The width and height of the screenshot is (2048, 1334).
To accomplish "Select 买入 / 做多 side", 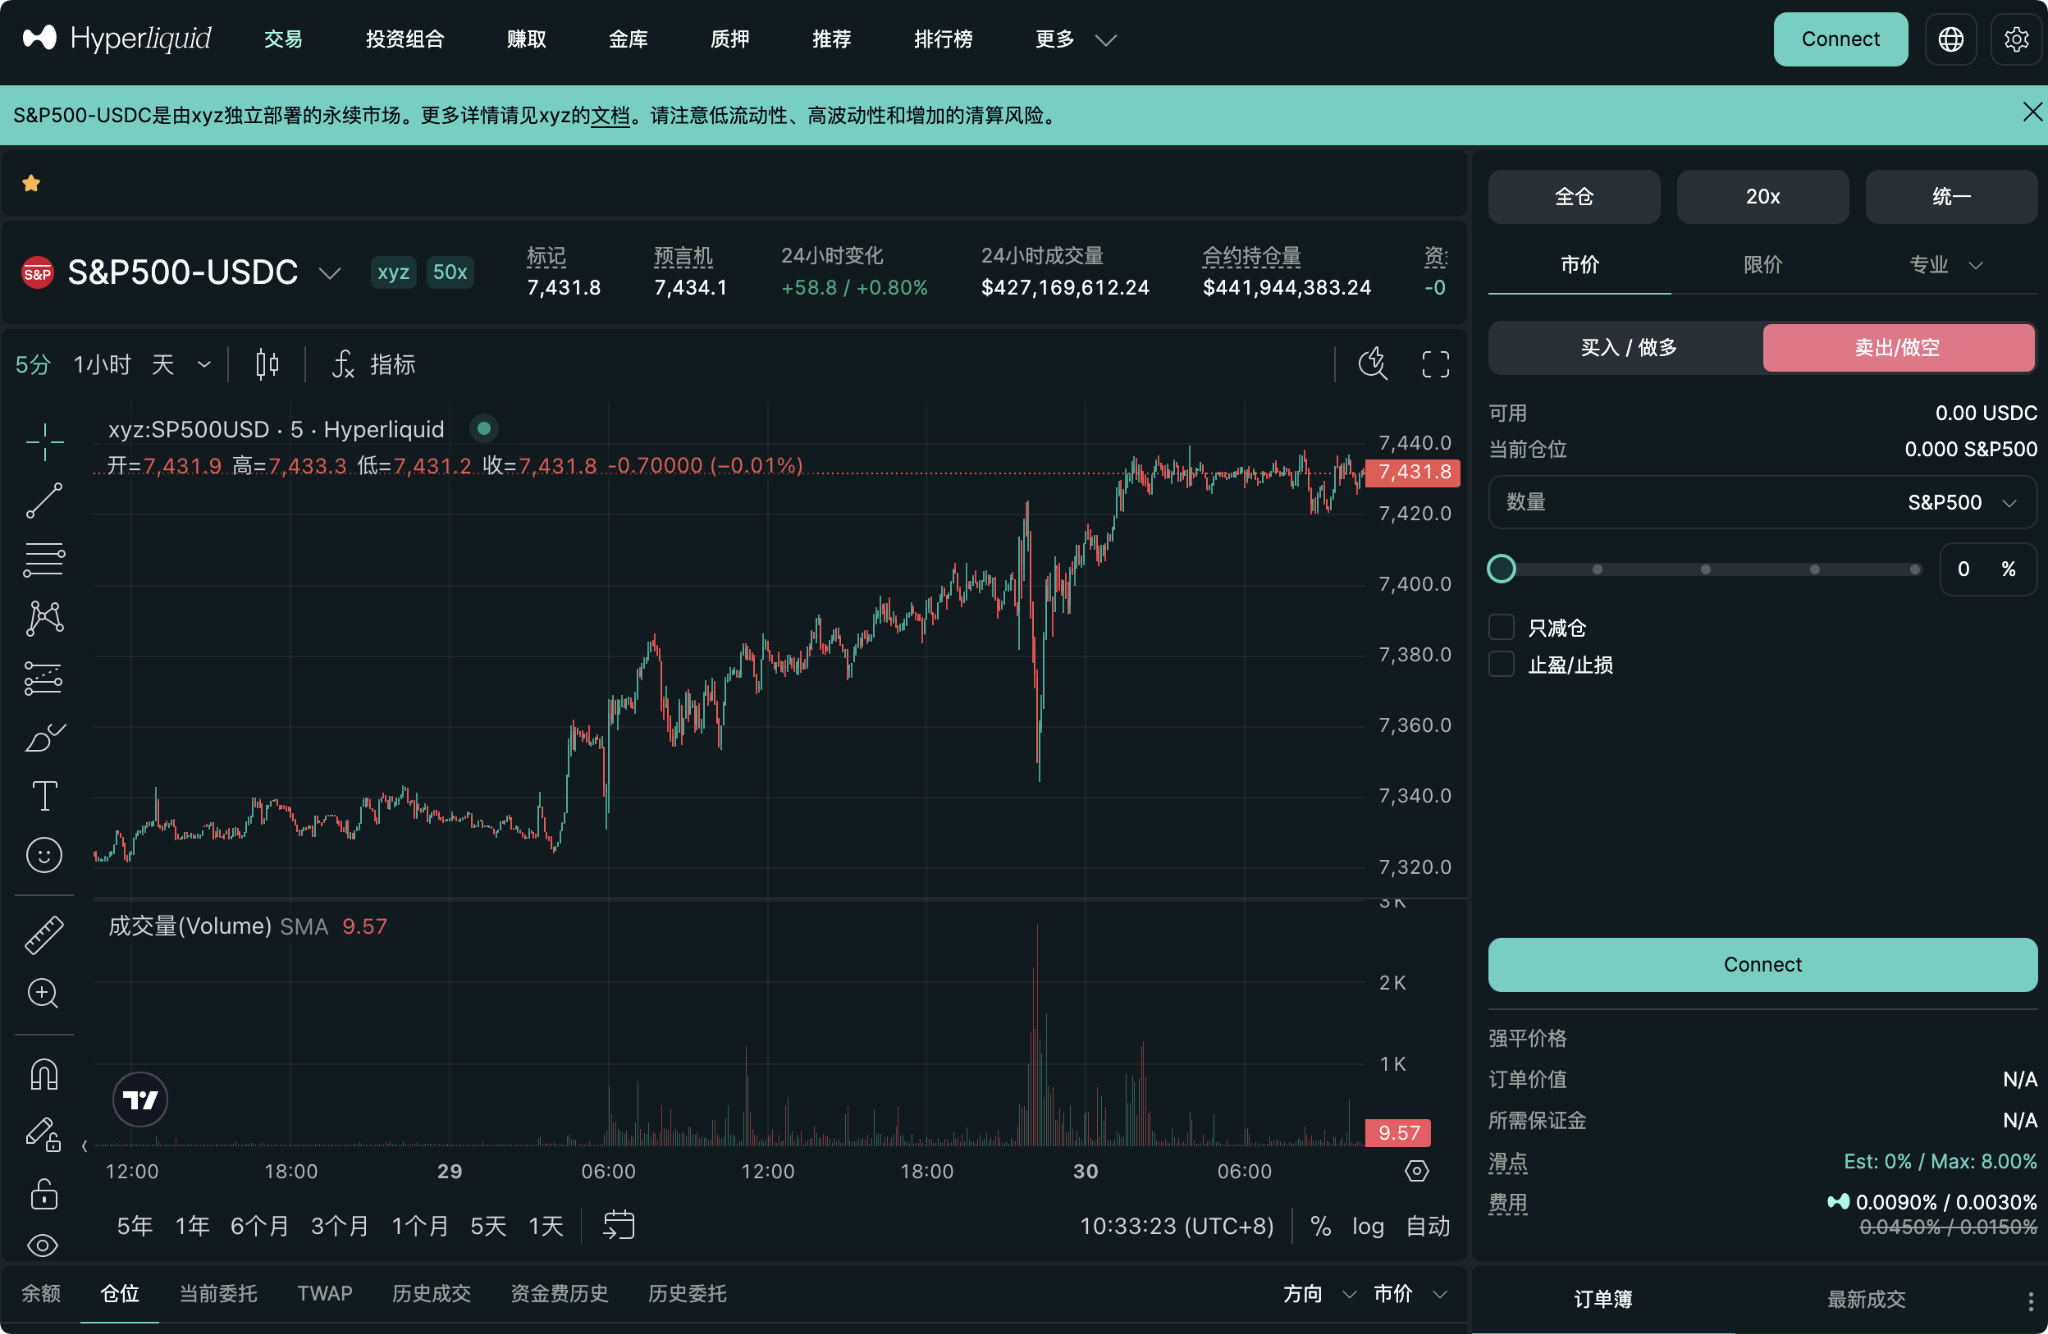I will coord(1627,347).
